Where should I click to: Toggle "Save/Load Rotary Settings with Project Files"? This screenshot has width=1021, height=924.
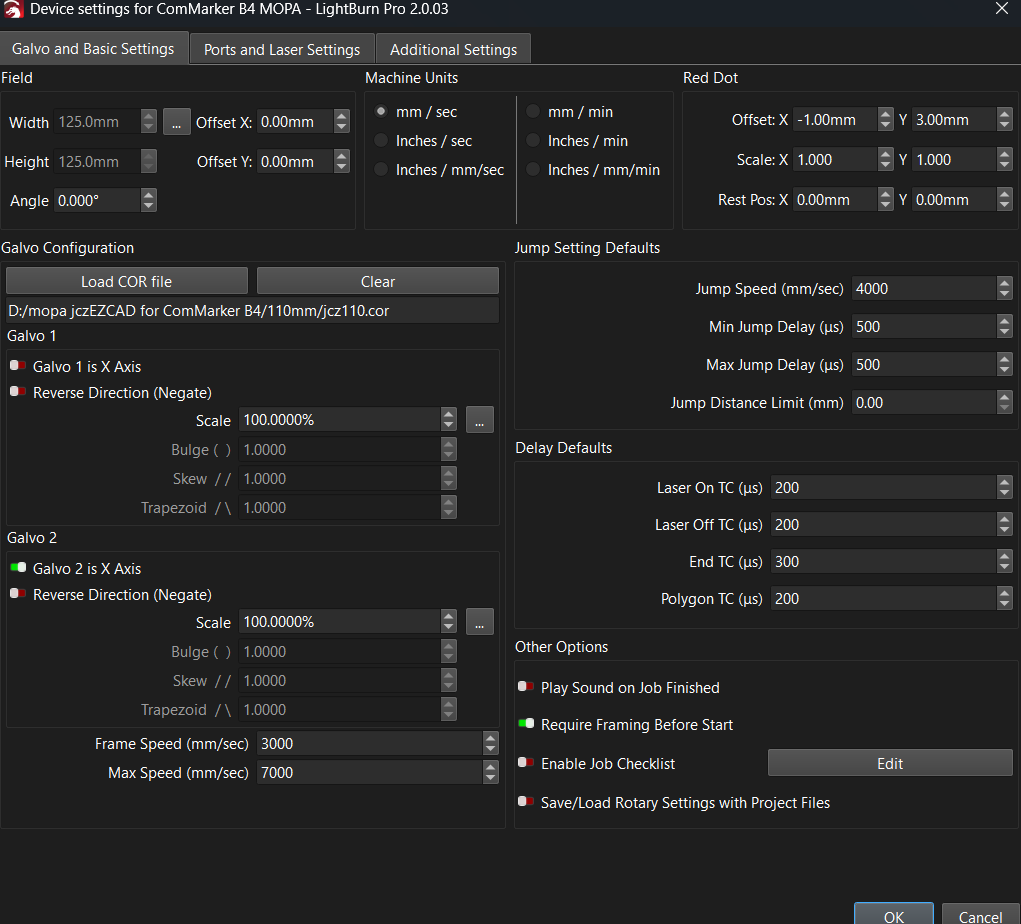tap(526, 802)
